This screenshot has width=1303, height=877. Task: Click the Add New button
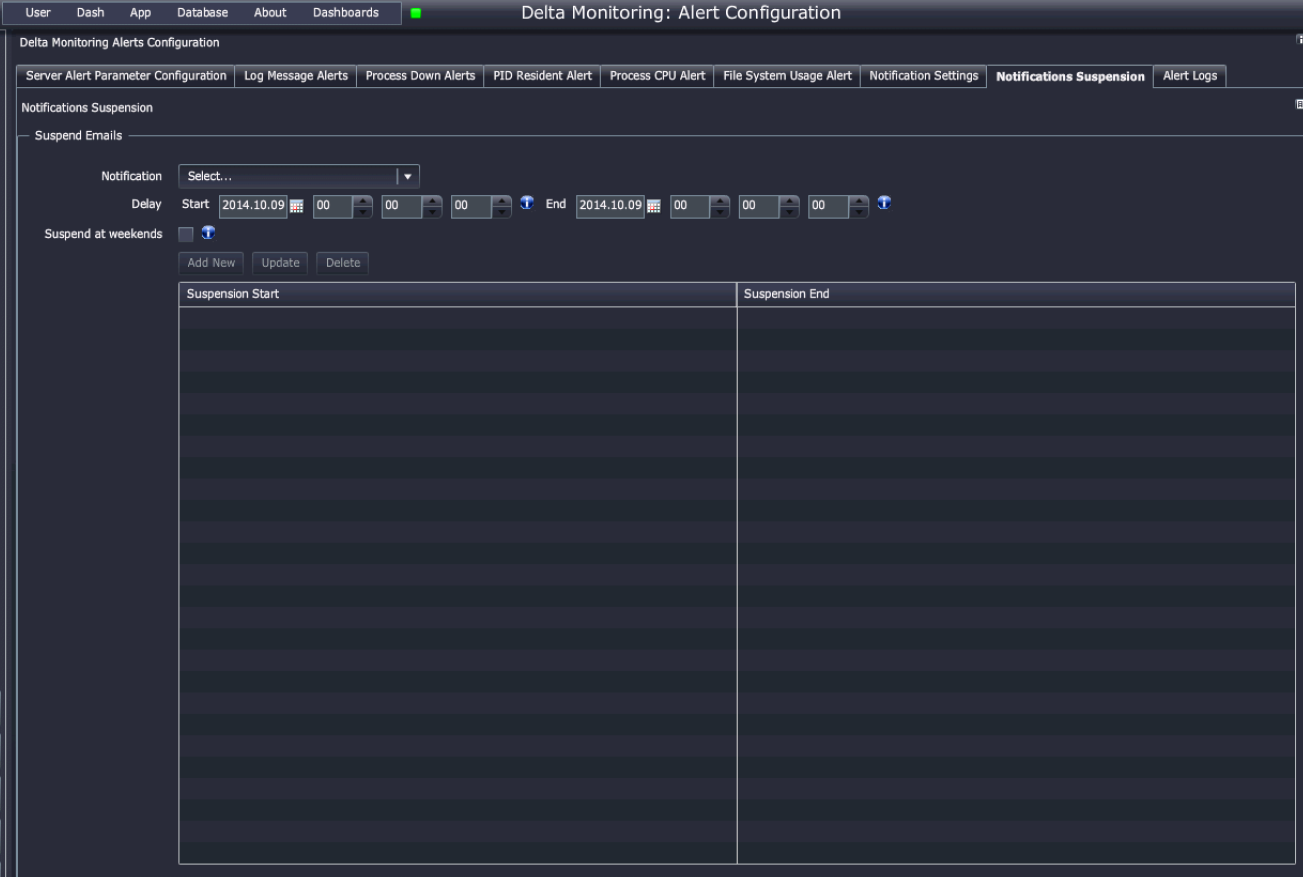coord(211,263)
